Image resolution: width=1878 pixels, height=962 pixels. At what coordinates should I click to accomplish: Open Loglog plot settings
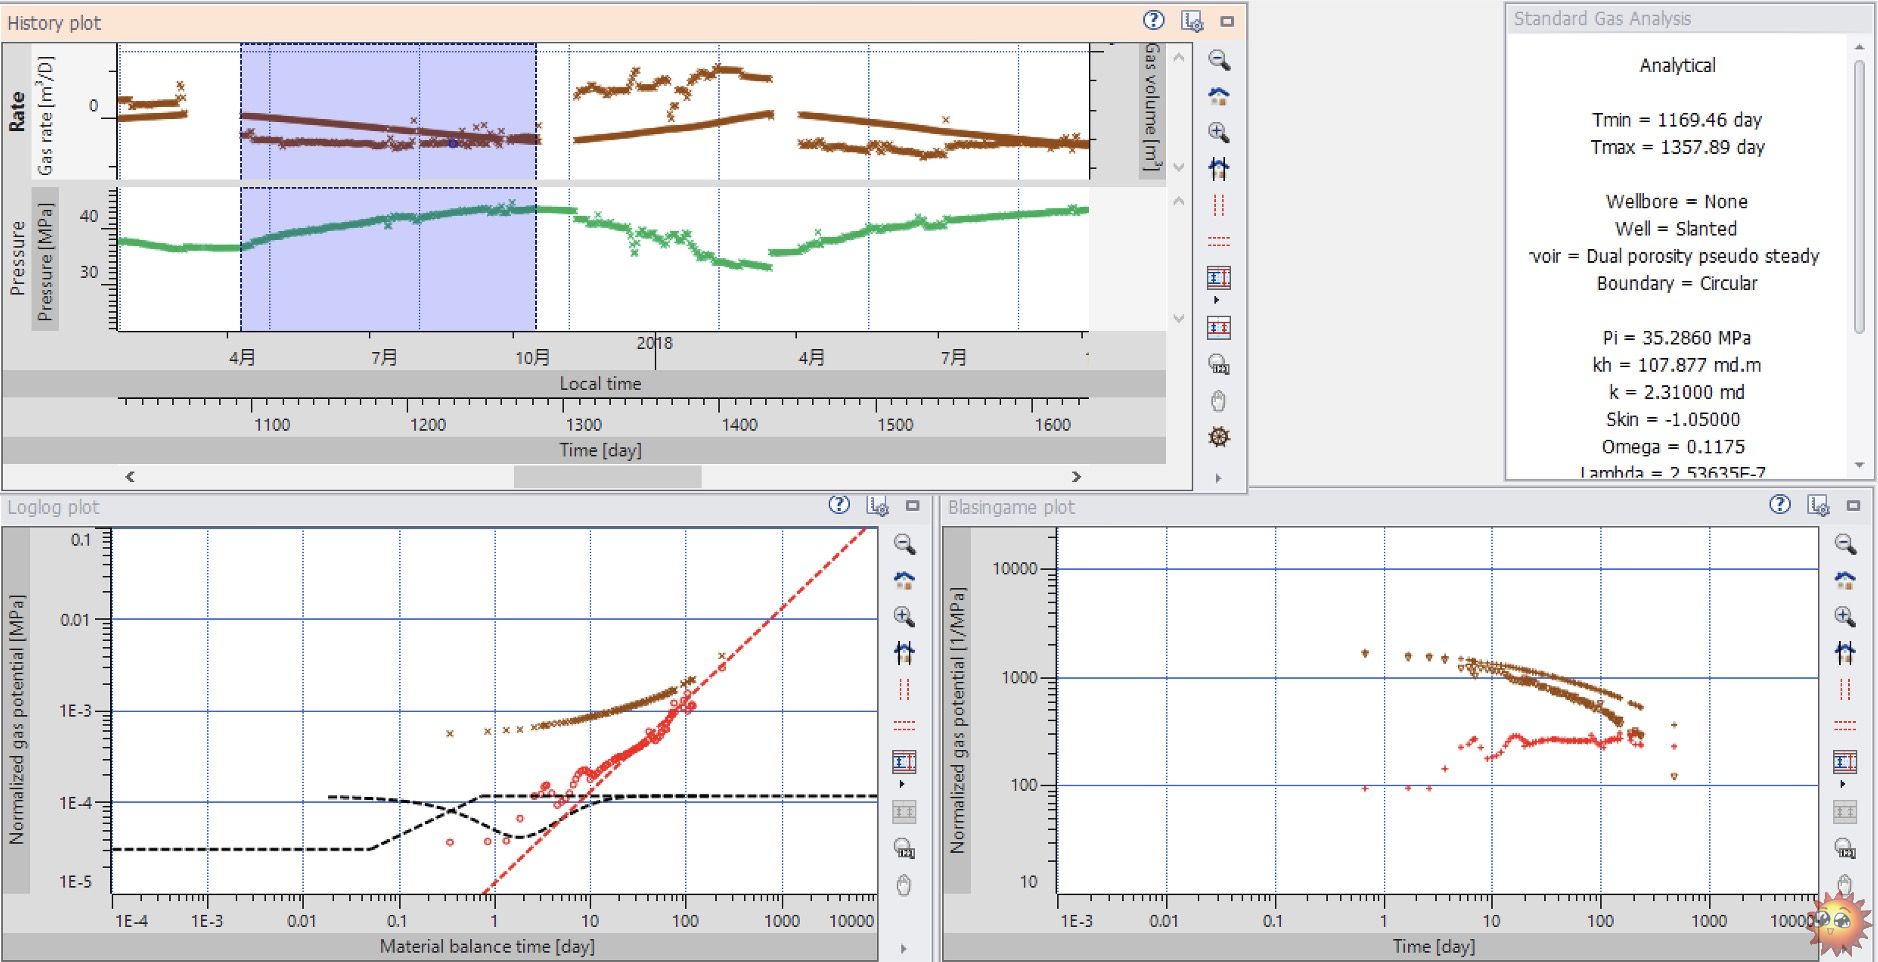pos(878,506)
